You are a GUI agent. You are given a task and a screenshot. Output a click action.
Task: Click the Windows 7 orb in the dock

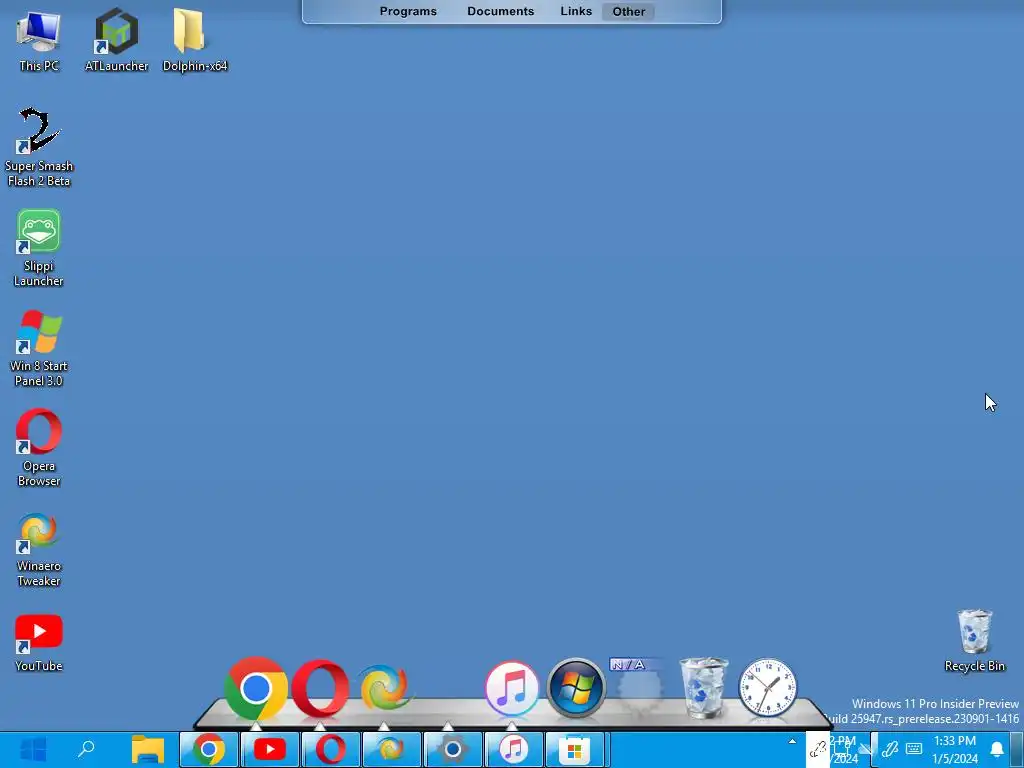[x=576, y=688]
